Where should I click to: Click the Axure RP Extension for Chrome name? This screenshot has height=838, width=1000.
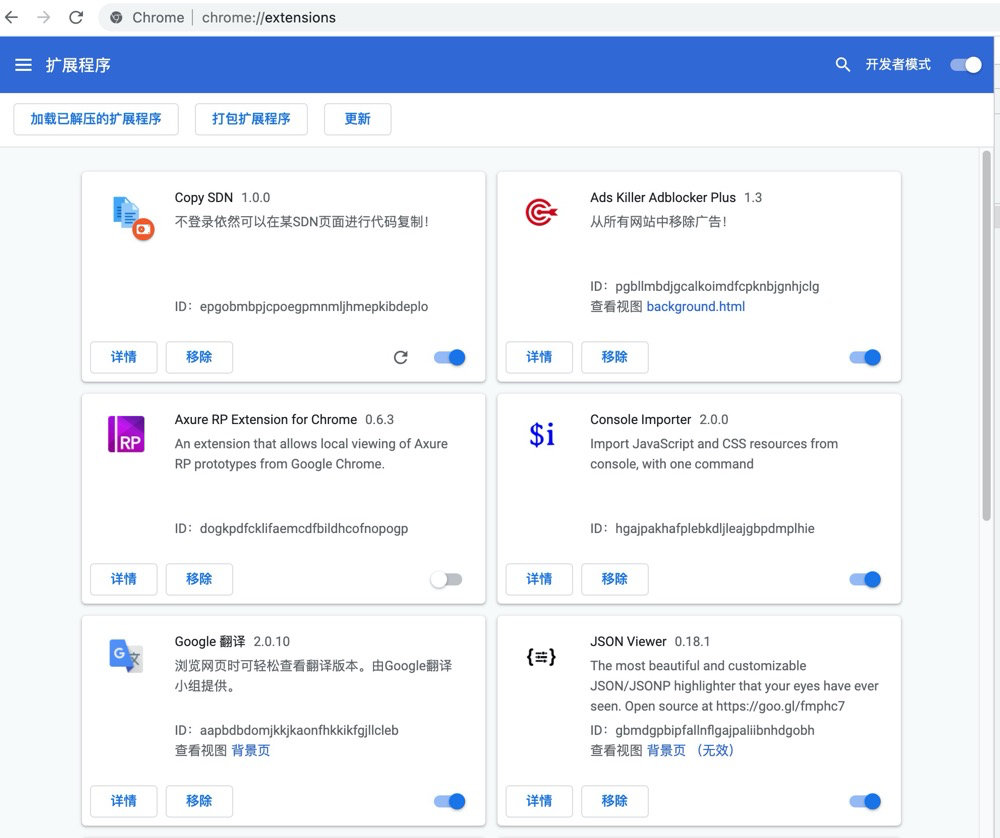pyautogui.click(x=266, y=420)
